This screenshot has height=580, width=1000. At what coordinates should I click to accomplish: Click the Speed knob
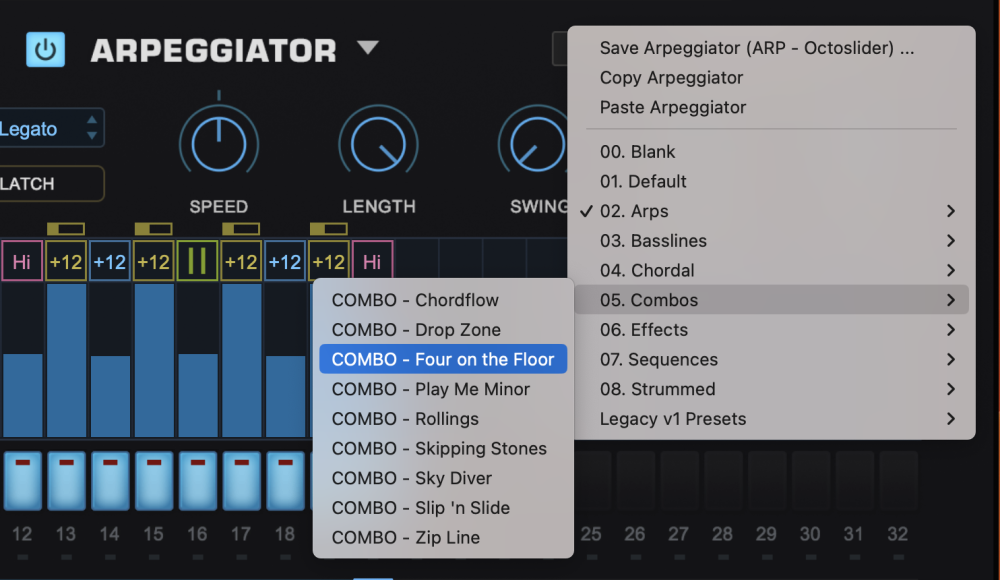click(219, 144)
